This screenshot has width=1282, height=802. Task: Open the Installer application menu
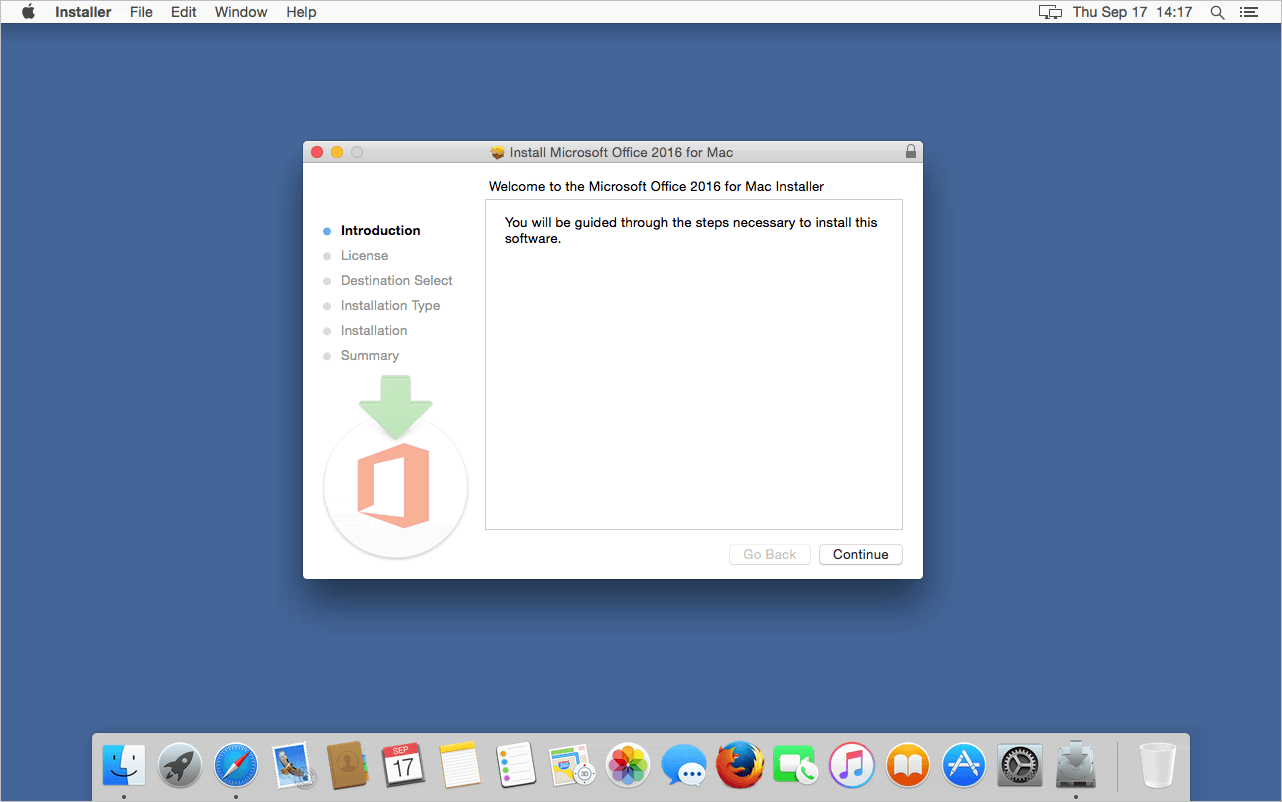tap(83, 12)
